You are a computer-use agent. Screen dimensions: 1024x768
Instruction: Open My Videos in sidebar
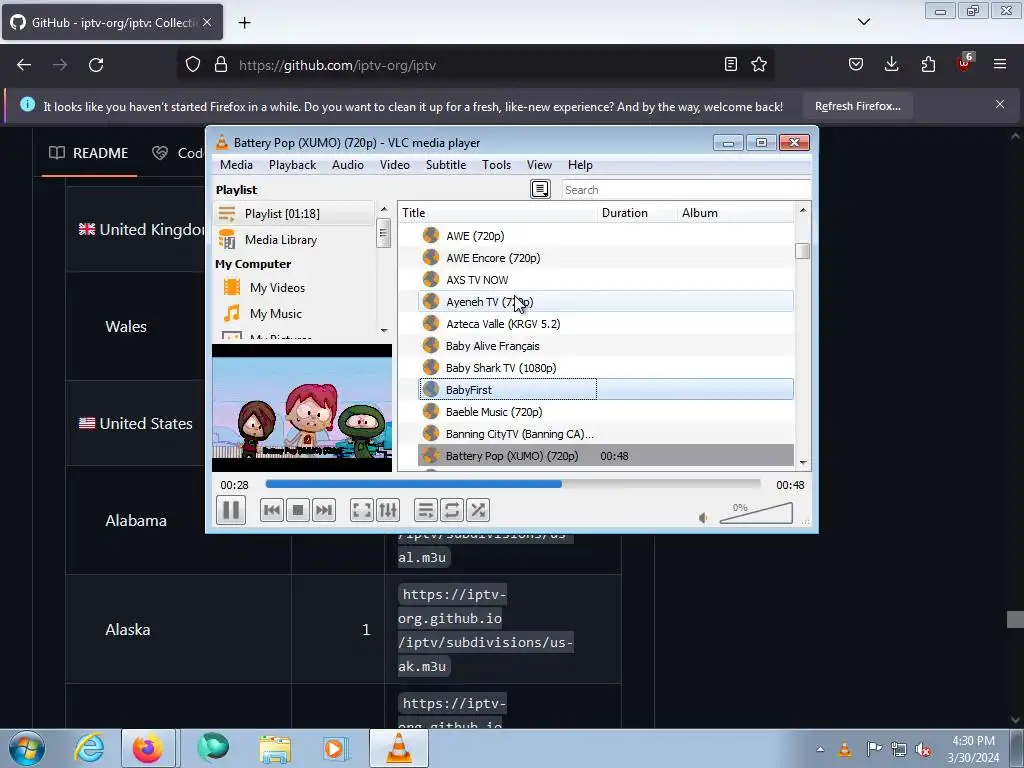click(277, 287)
